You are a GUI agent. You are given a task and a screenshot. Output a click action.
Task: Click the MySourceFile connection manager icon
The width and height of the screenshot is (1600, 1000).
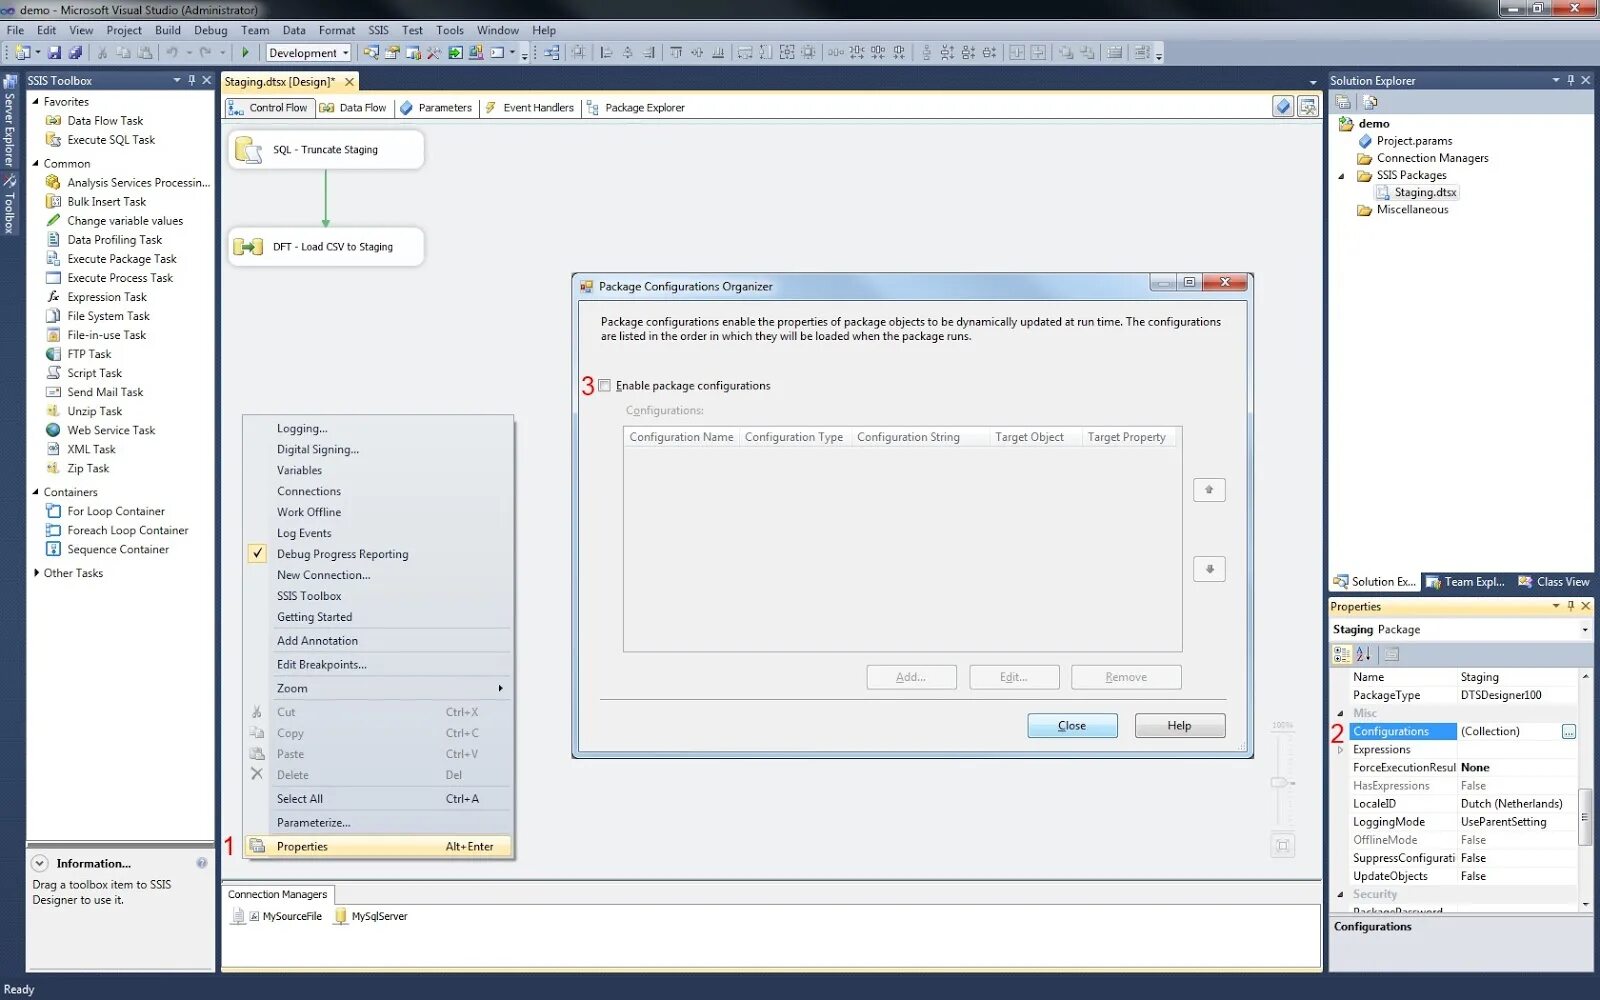pos(238,916)
